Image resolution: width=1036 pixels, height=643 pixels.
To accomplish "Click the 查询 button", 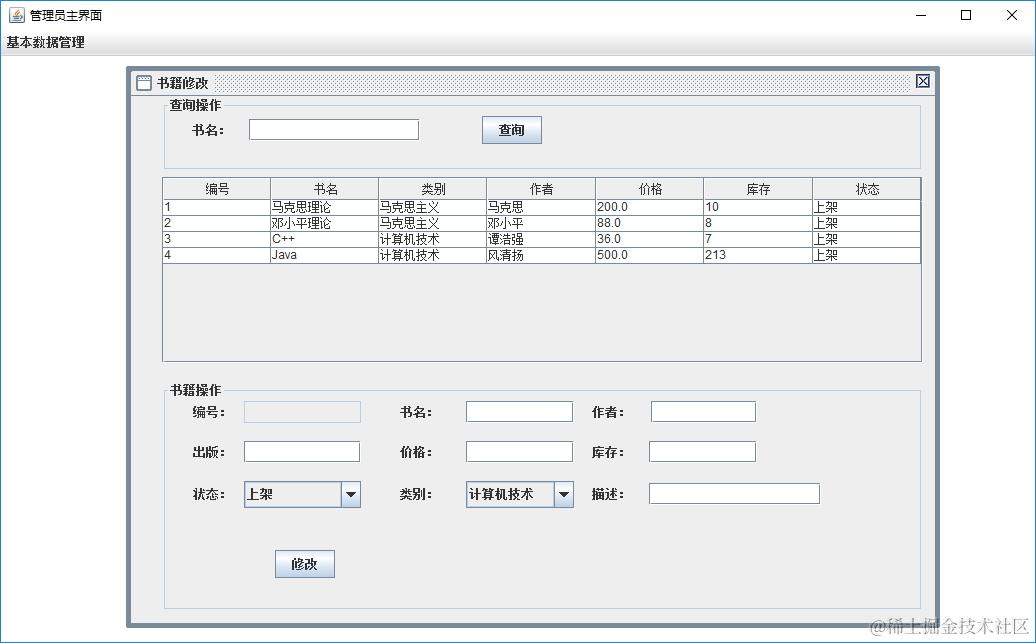I will point(511,130).
